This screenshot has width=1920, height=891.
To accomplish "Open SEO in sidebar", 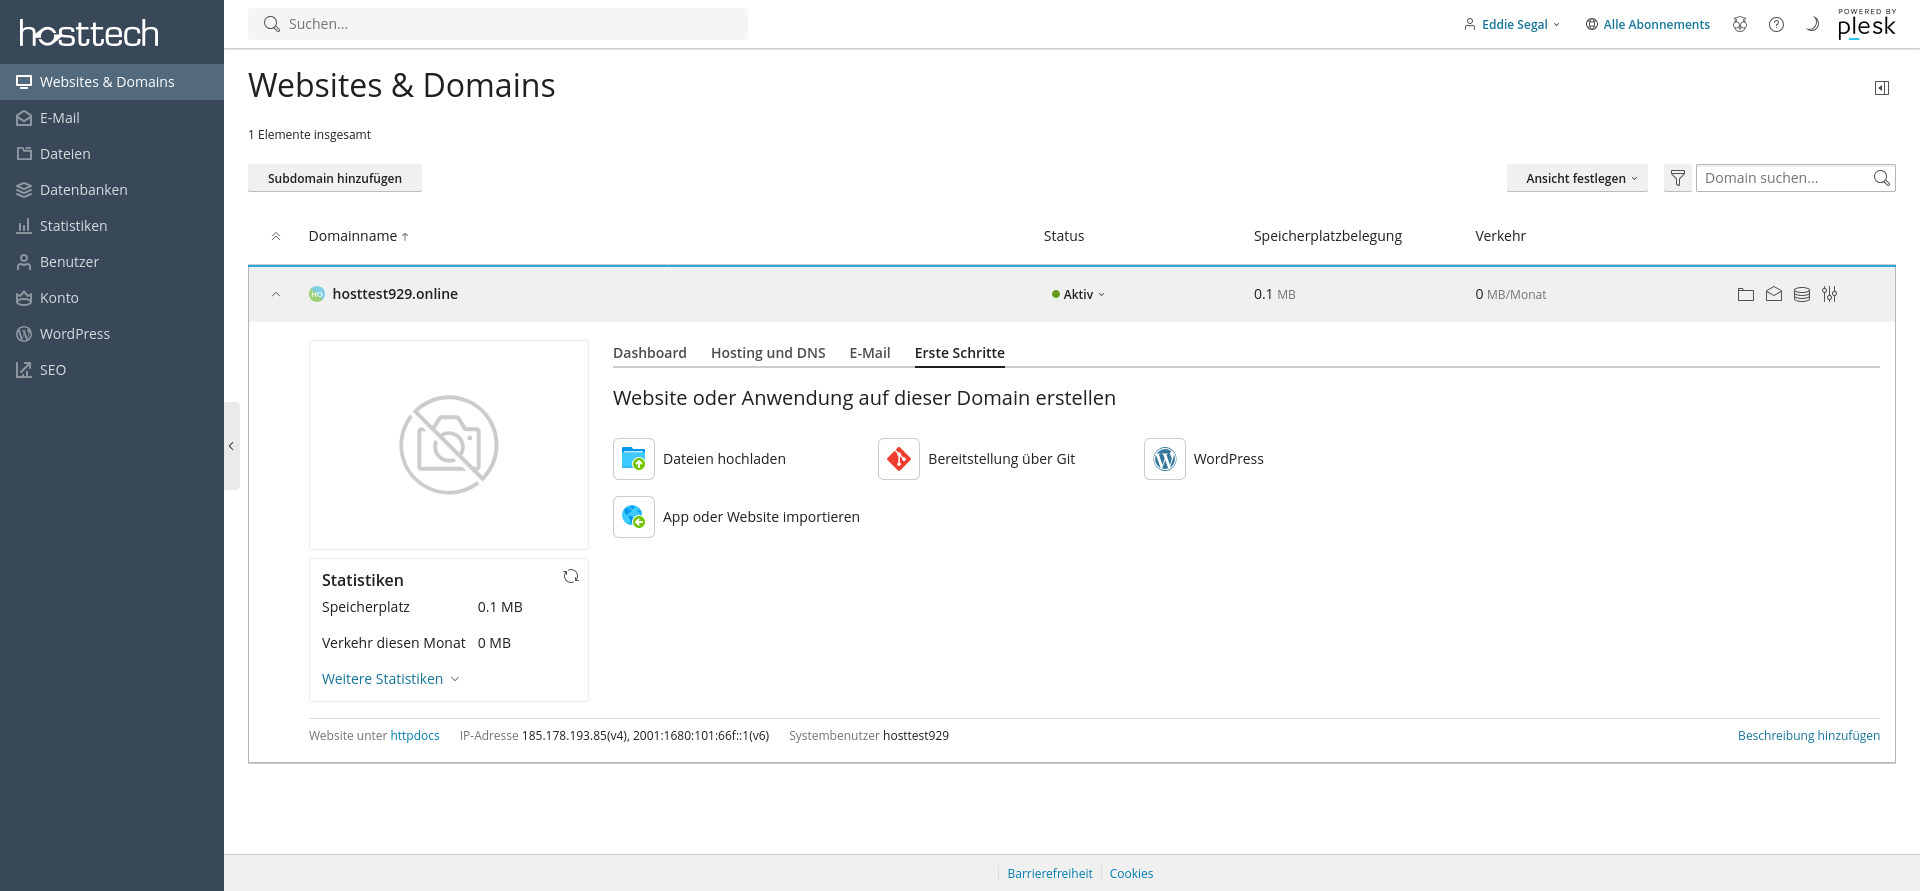I will 112,370.
